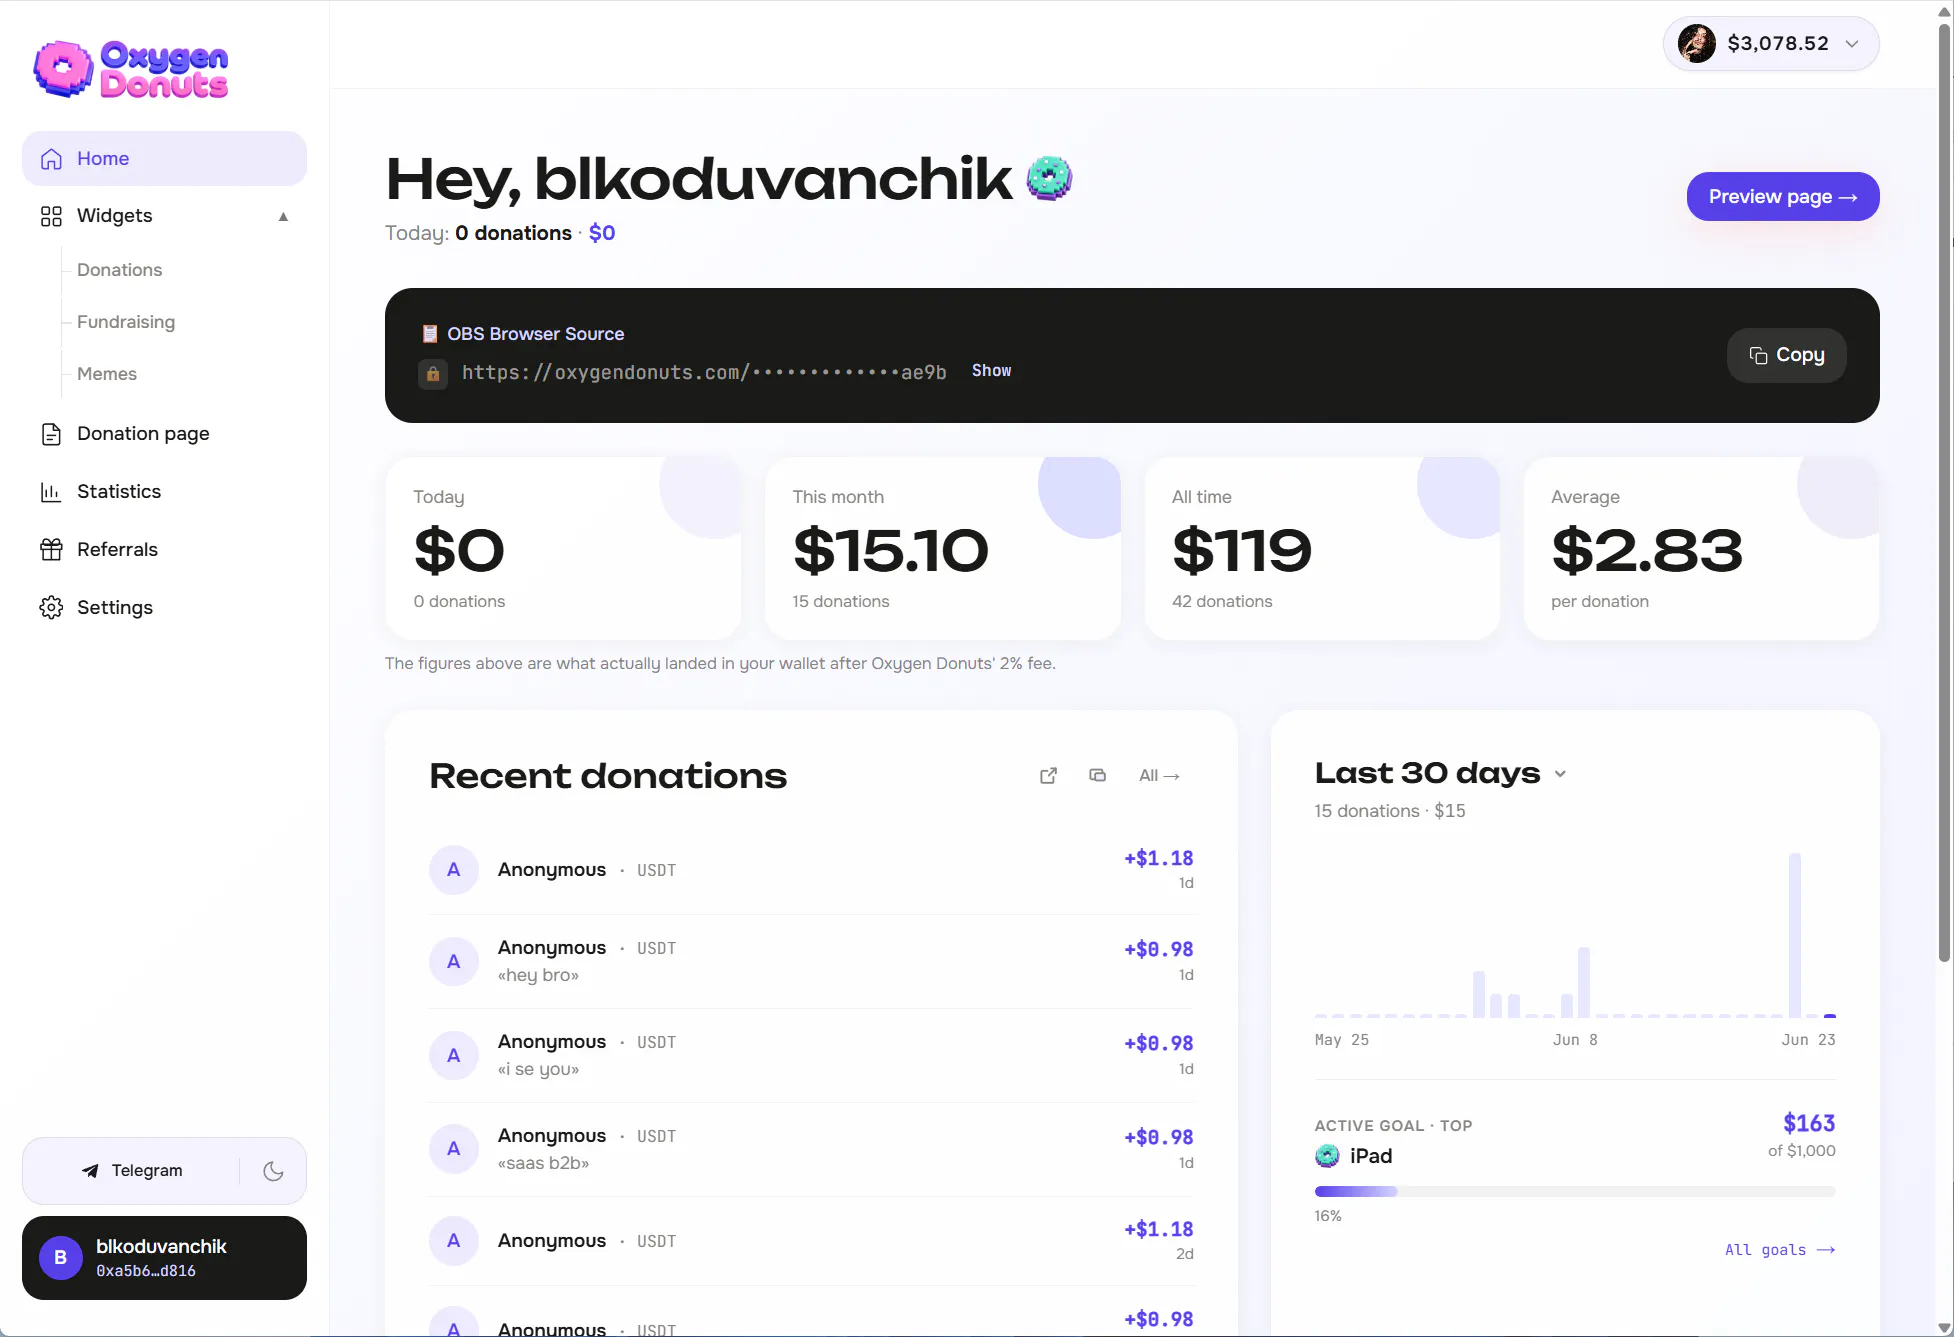Screen dimensions: 1954x1337
Task: Go to Home in sidebar
Action: click(x=164, y=159)
